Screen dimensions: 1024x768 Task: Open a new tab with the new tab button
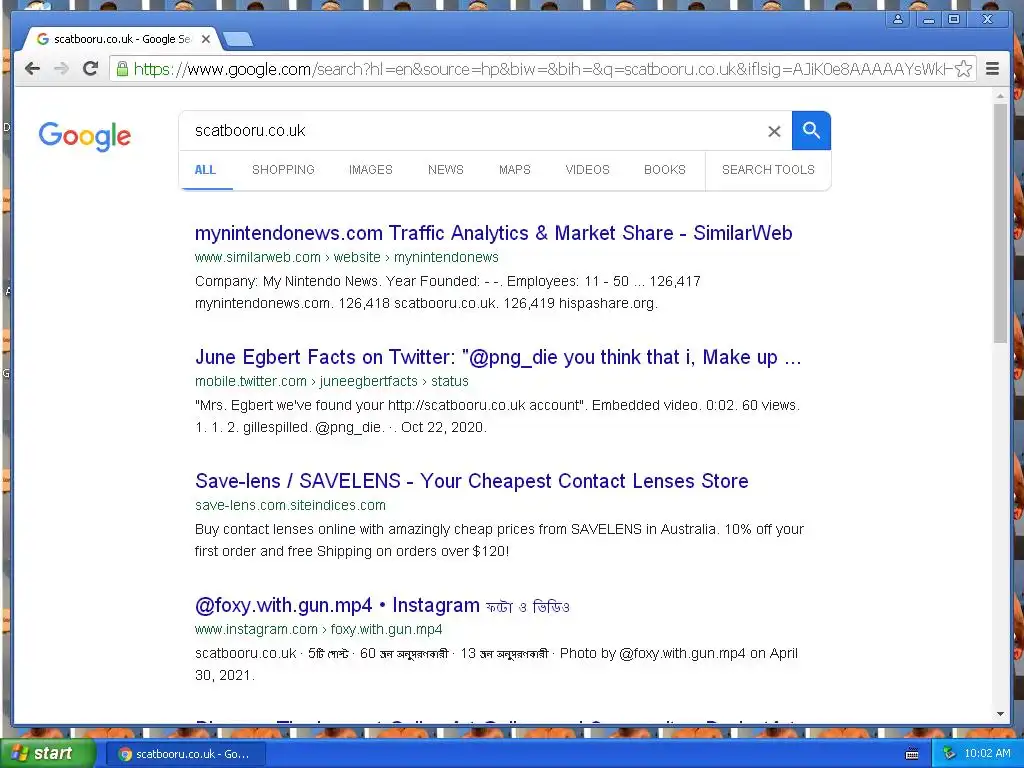238,40
